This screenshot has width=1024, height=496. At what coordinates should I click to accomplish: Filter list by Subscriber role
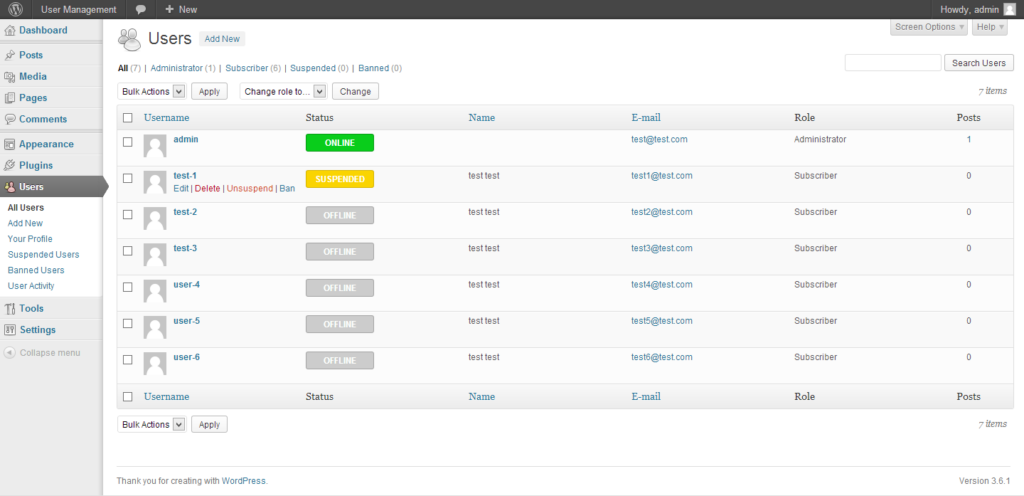[247, 68]
